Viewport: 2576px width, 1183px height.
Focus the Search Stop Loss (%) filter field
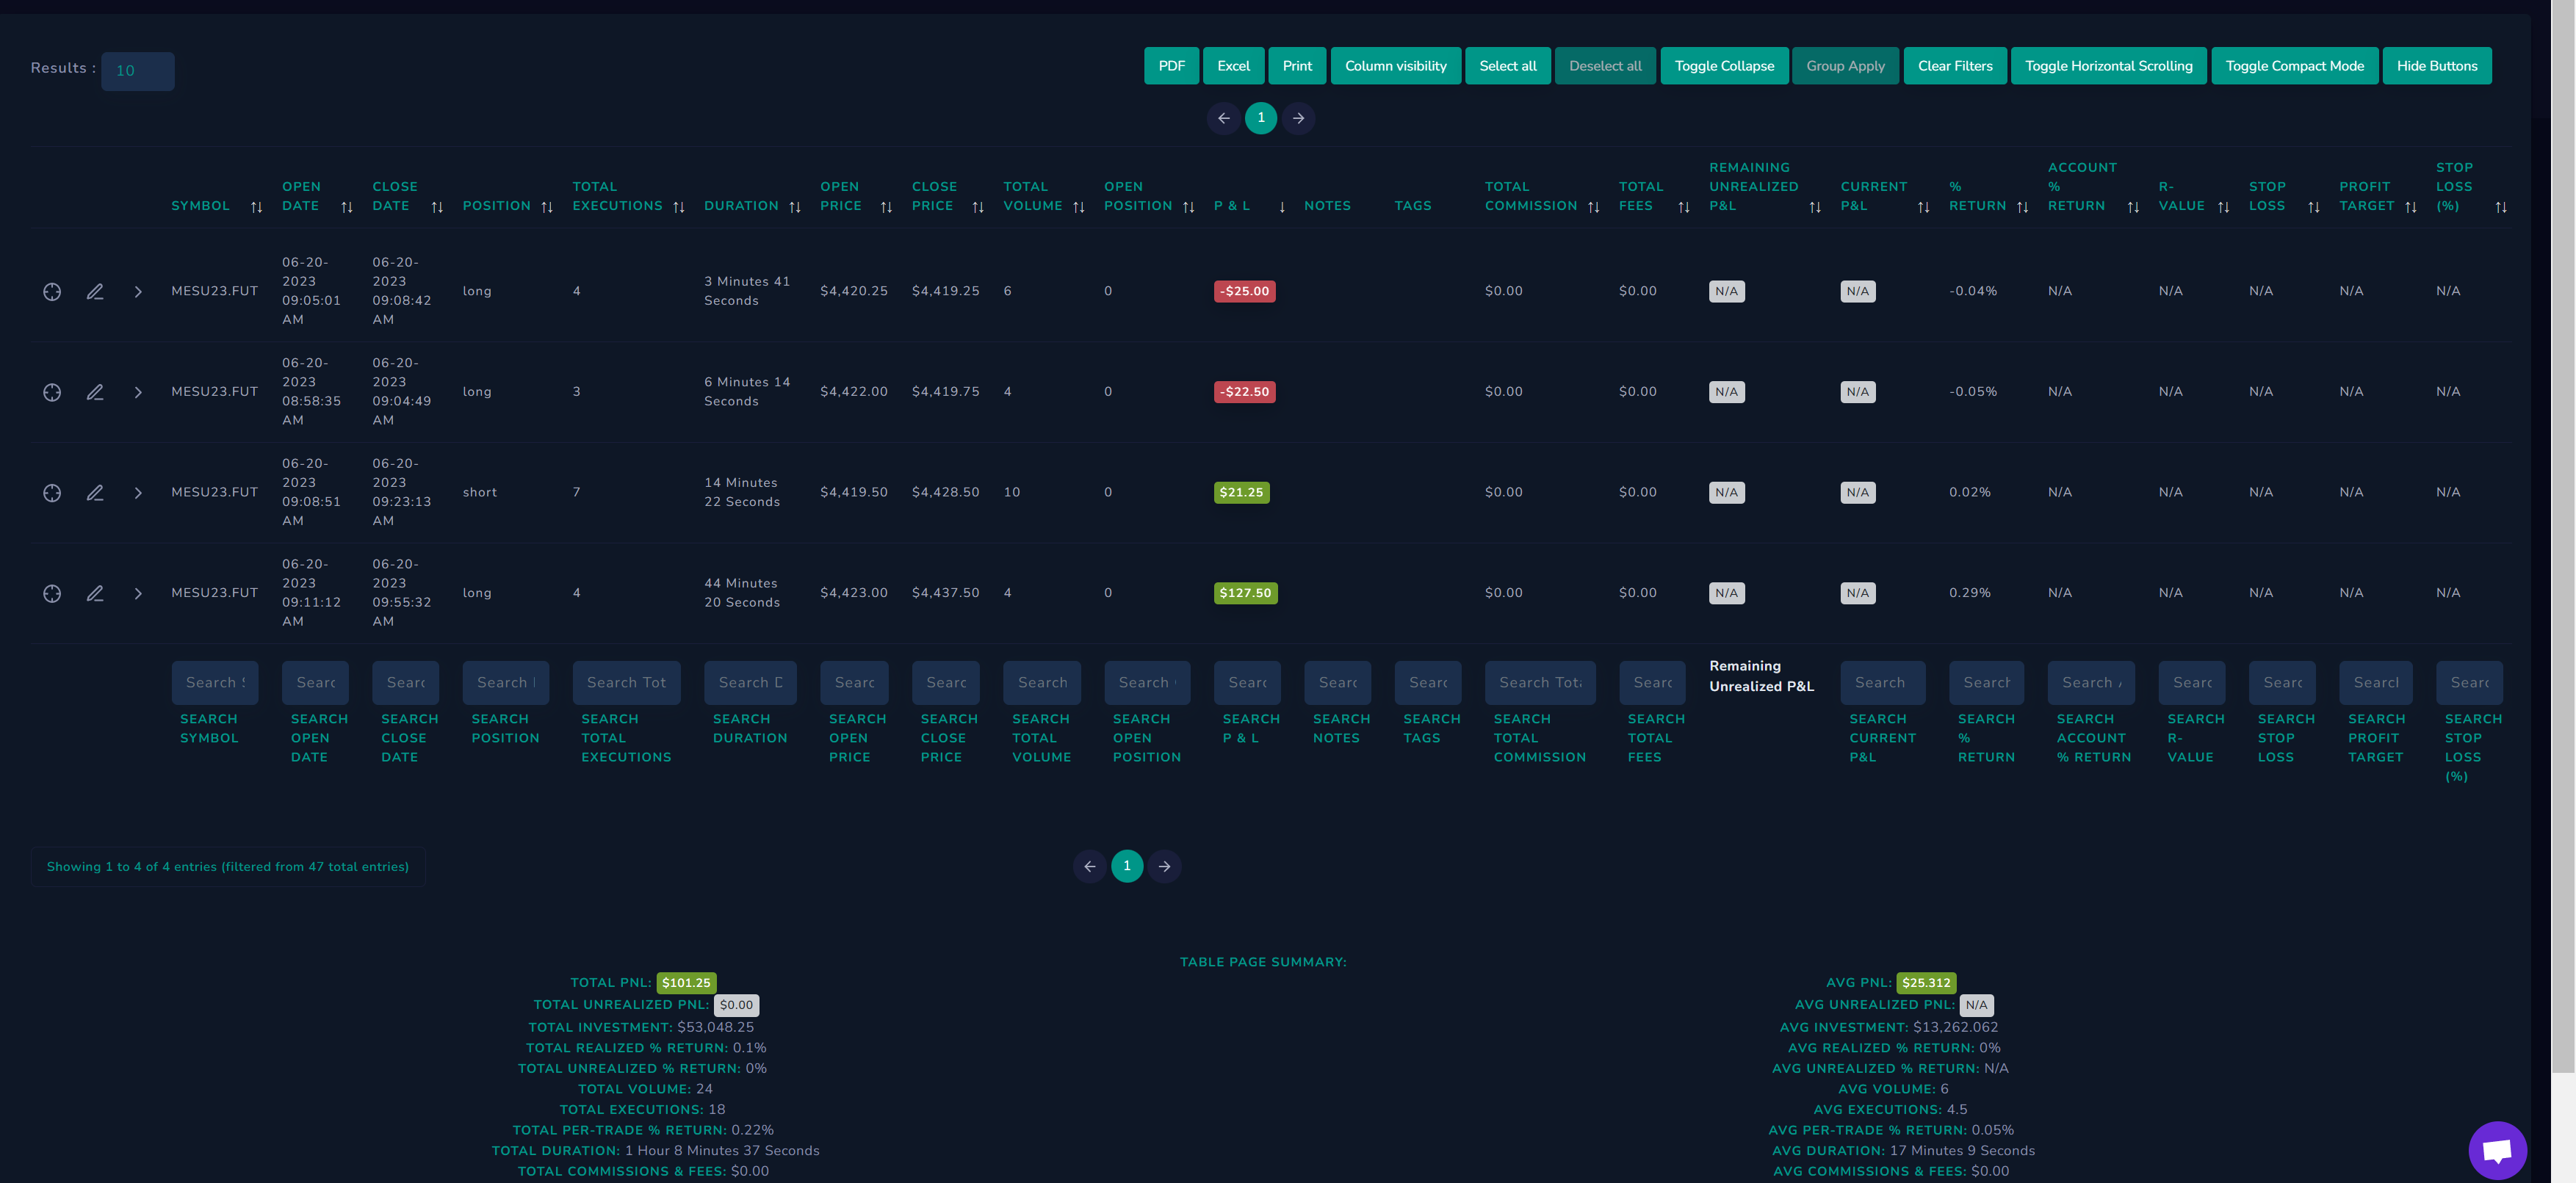click(x=2469, y=683)
